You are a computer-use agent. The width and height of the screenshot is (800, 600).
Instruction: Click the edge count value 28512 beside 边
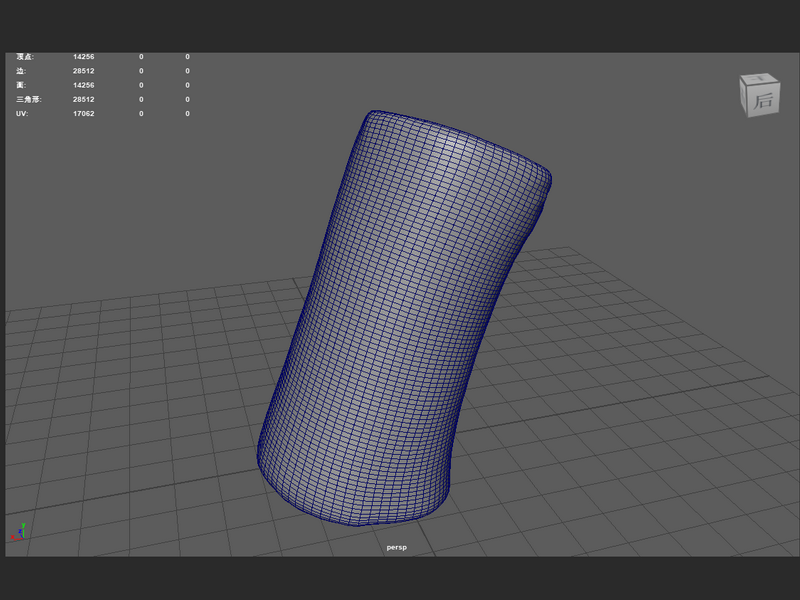tap(84, 71)
